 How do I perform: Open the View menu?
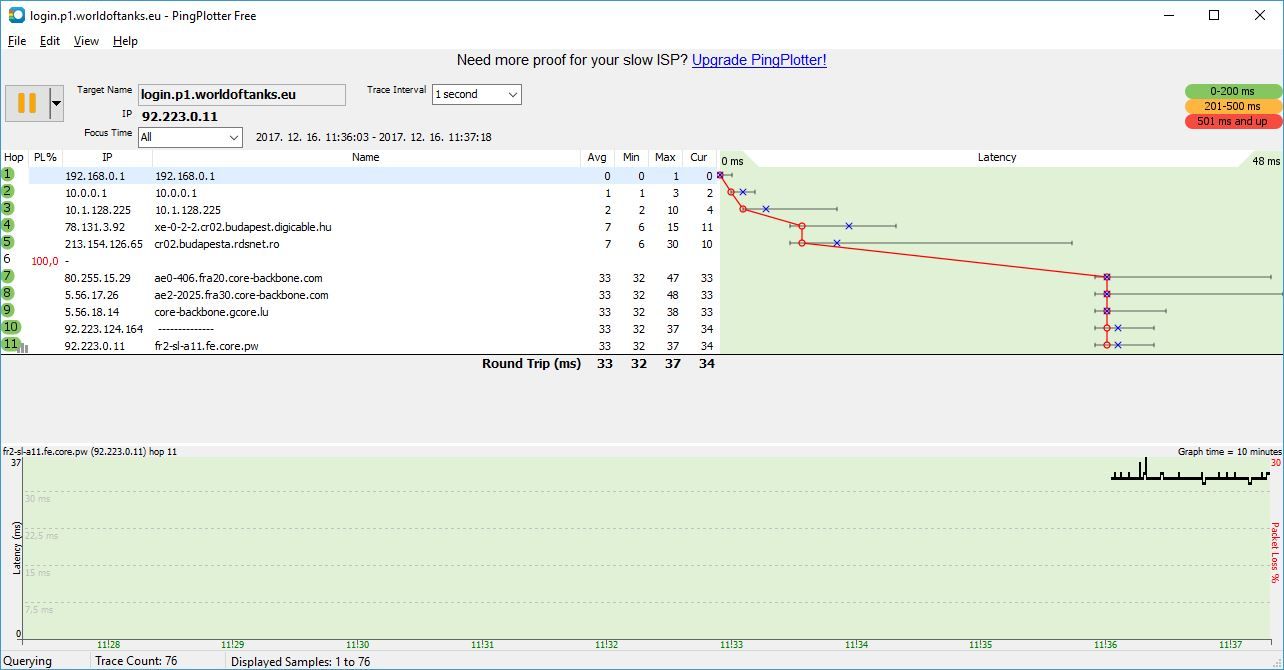pos(86,41)
